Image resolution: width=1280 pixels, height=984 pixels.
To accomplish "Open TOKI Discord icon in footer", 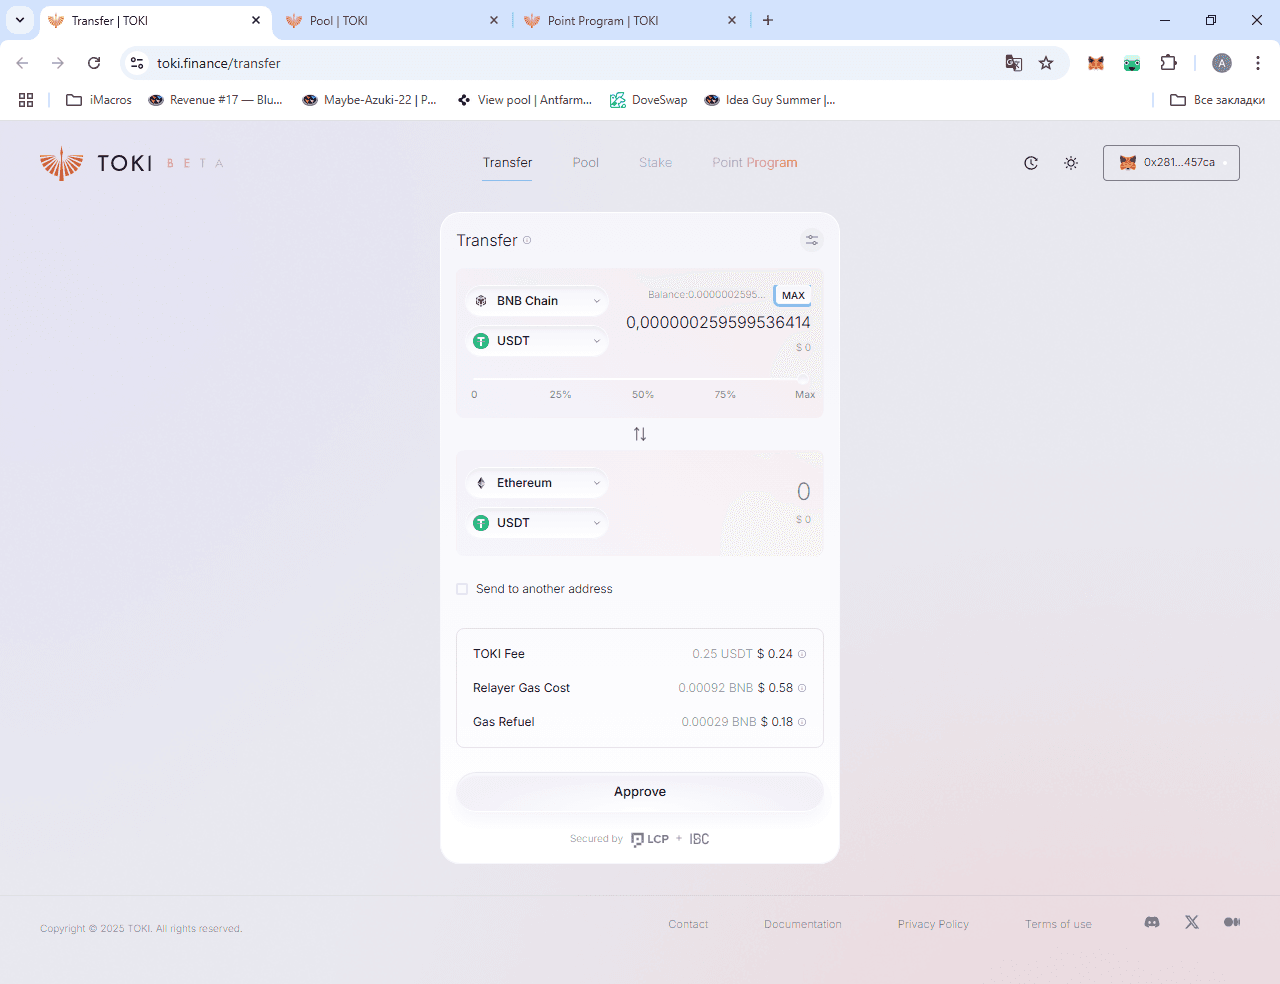I will (1152, 922).
